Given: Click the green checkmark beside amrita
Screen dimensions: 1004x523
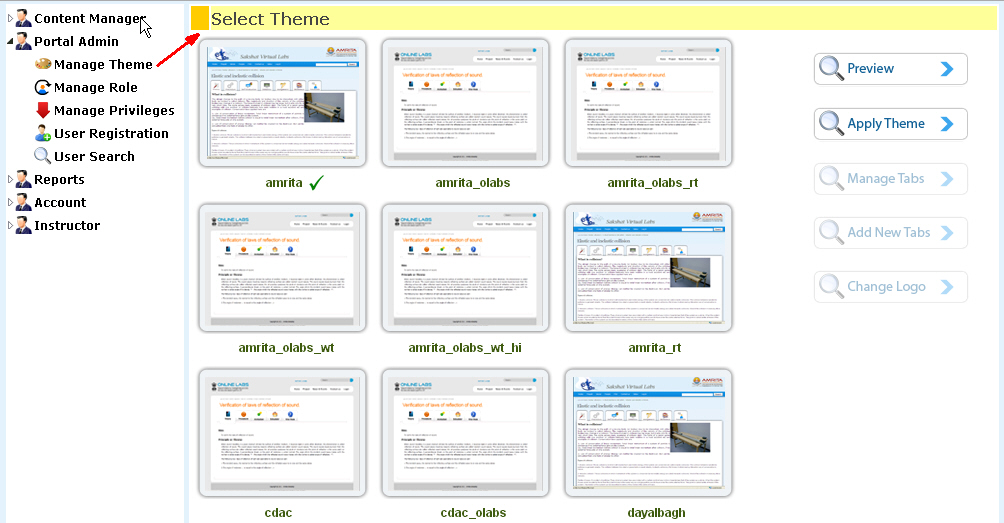Looking at the screenshot, I should 316,183.
